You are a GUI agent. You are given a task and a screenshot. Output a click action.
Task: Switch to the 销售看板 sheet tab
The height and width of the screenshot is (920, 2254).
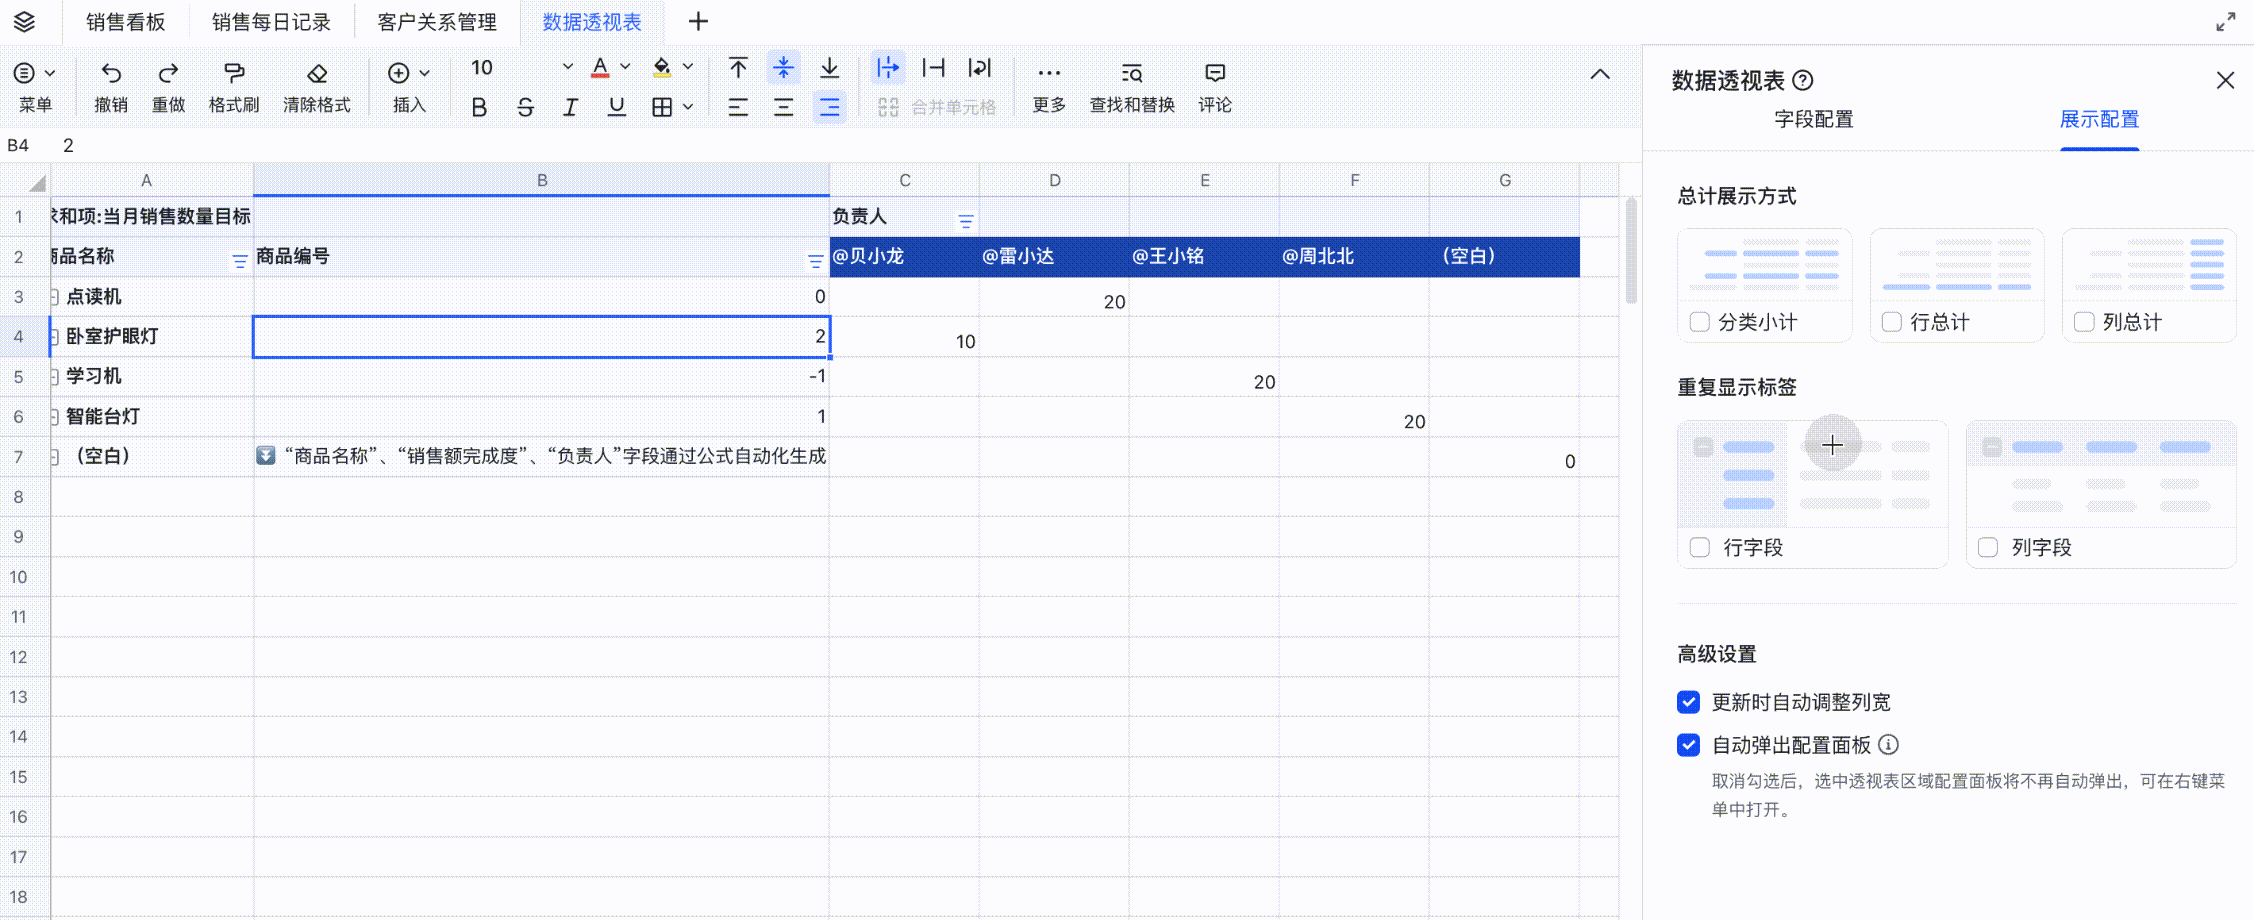(126, 22)
